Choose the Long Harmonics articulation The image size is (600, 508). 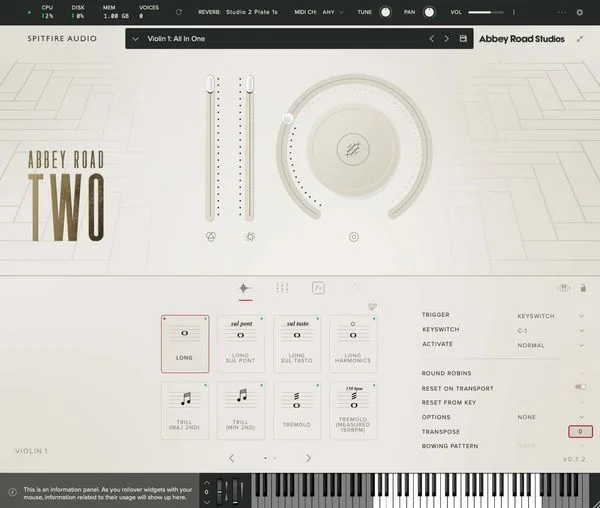coord(353,343)
